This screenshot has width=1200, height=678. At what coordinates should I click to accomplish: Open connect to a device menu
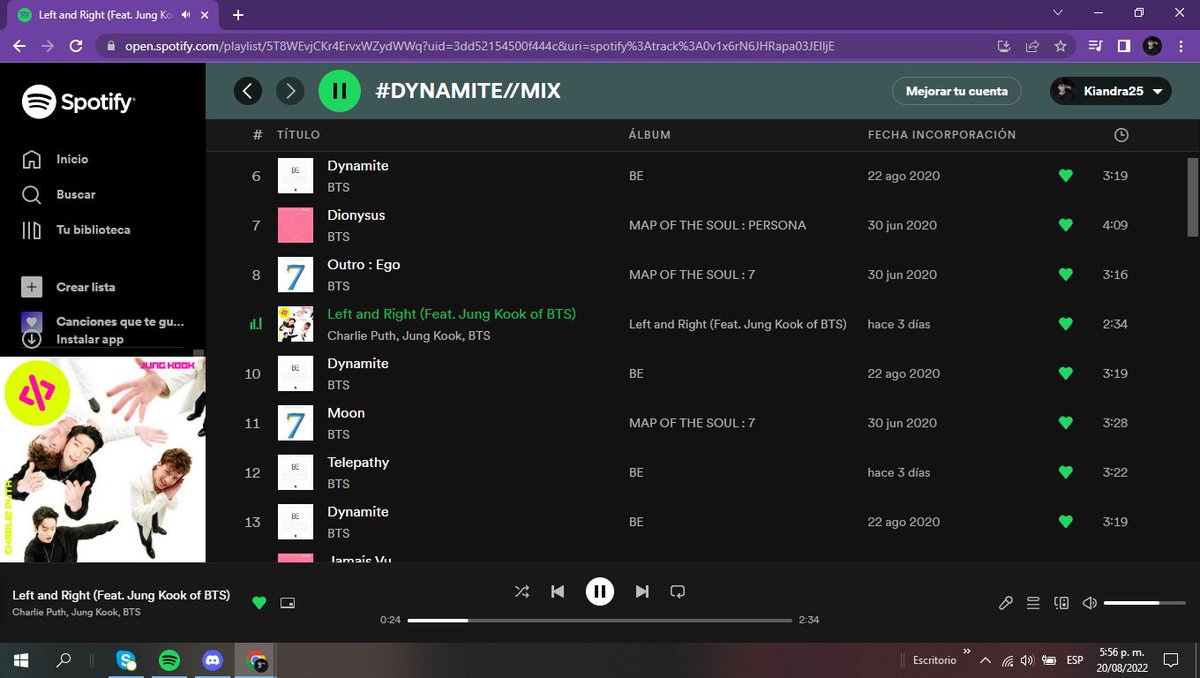(1062, 603)
